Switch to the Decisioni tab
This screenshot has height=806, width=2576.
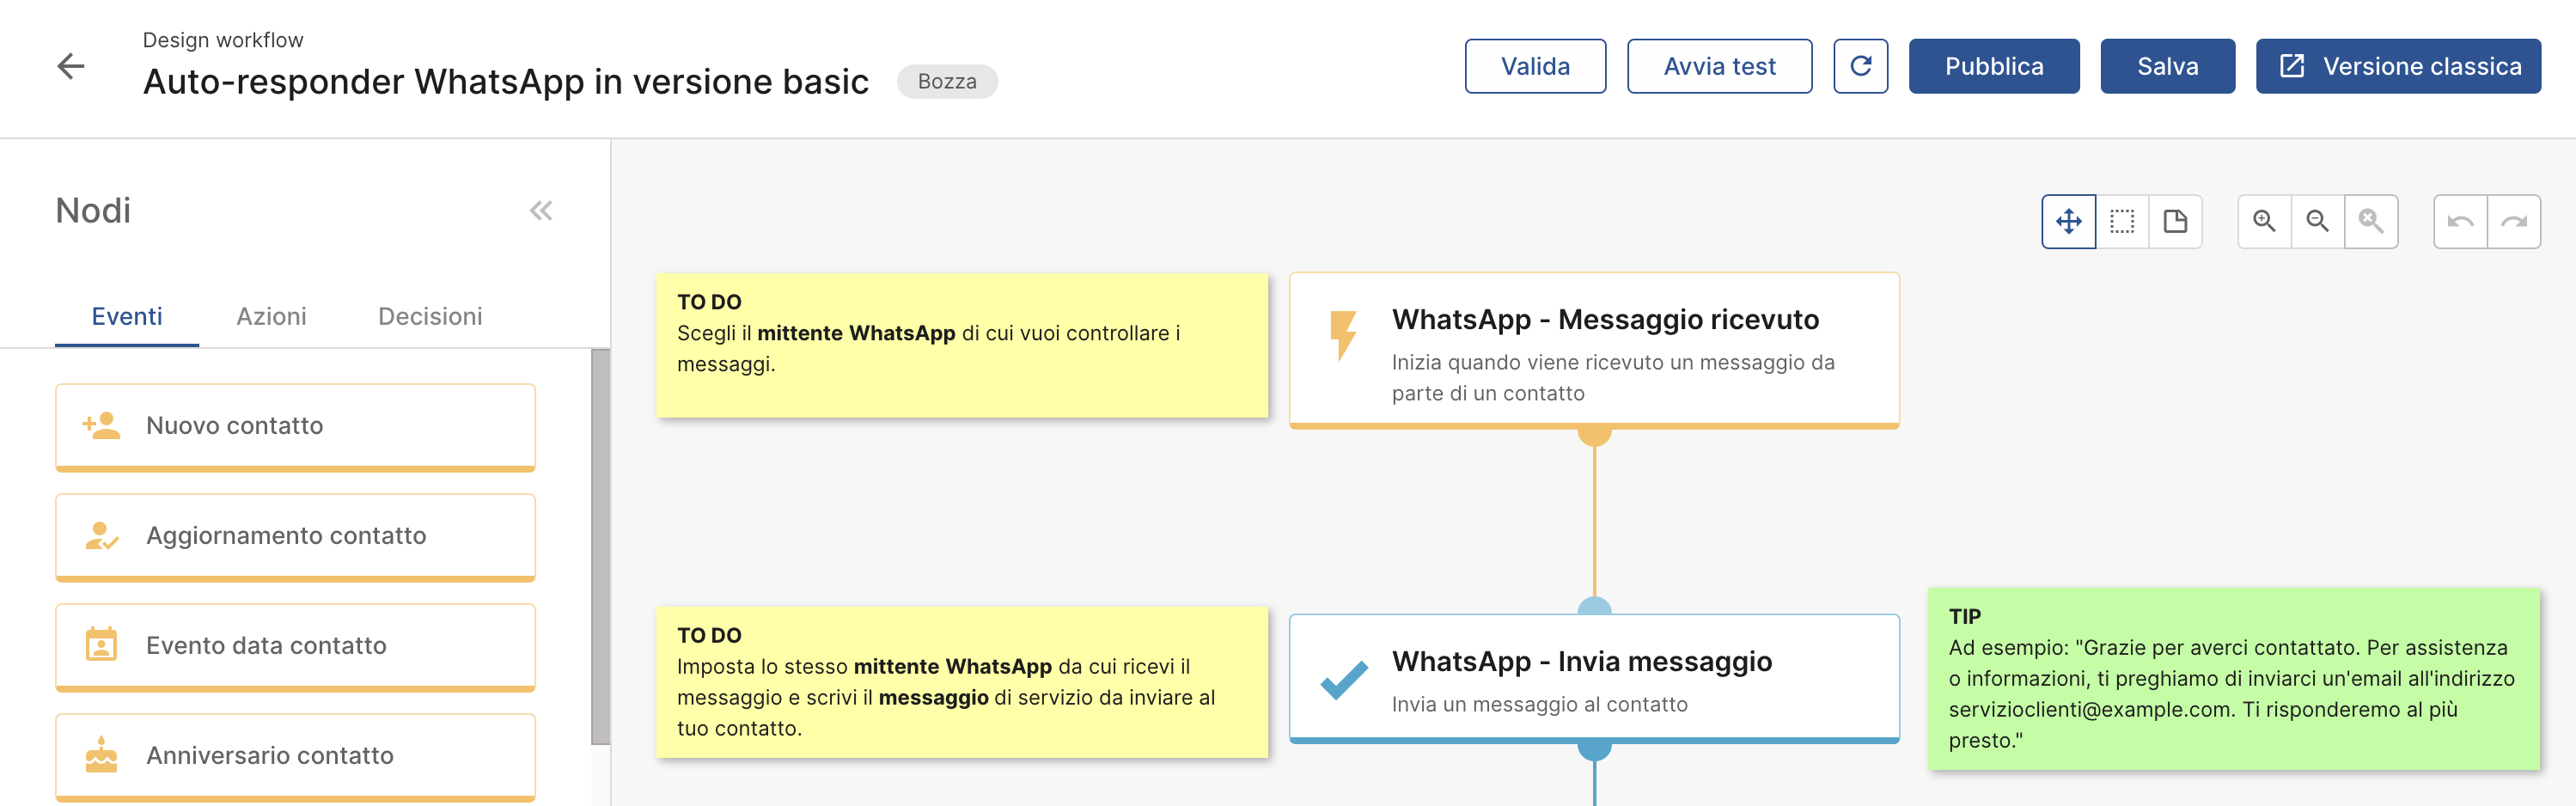pyautogui.click(x=430, y=317)
